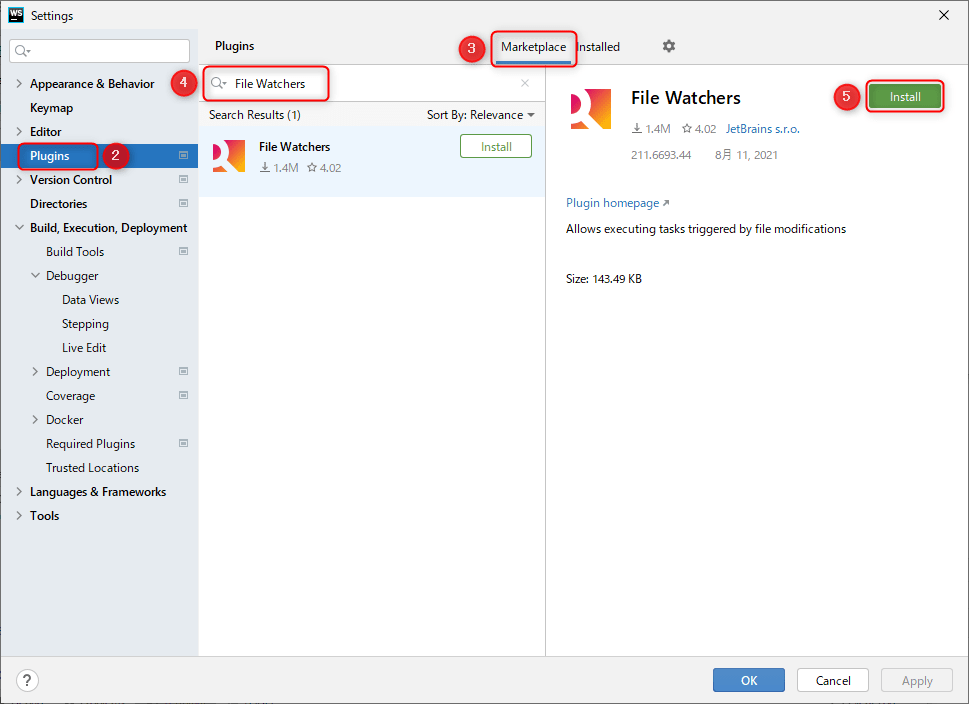Collapse the Debugger node
Viewport: 969px width, 704px height.
click(x=35, y=276)
